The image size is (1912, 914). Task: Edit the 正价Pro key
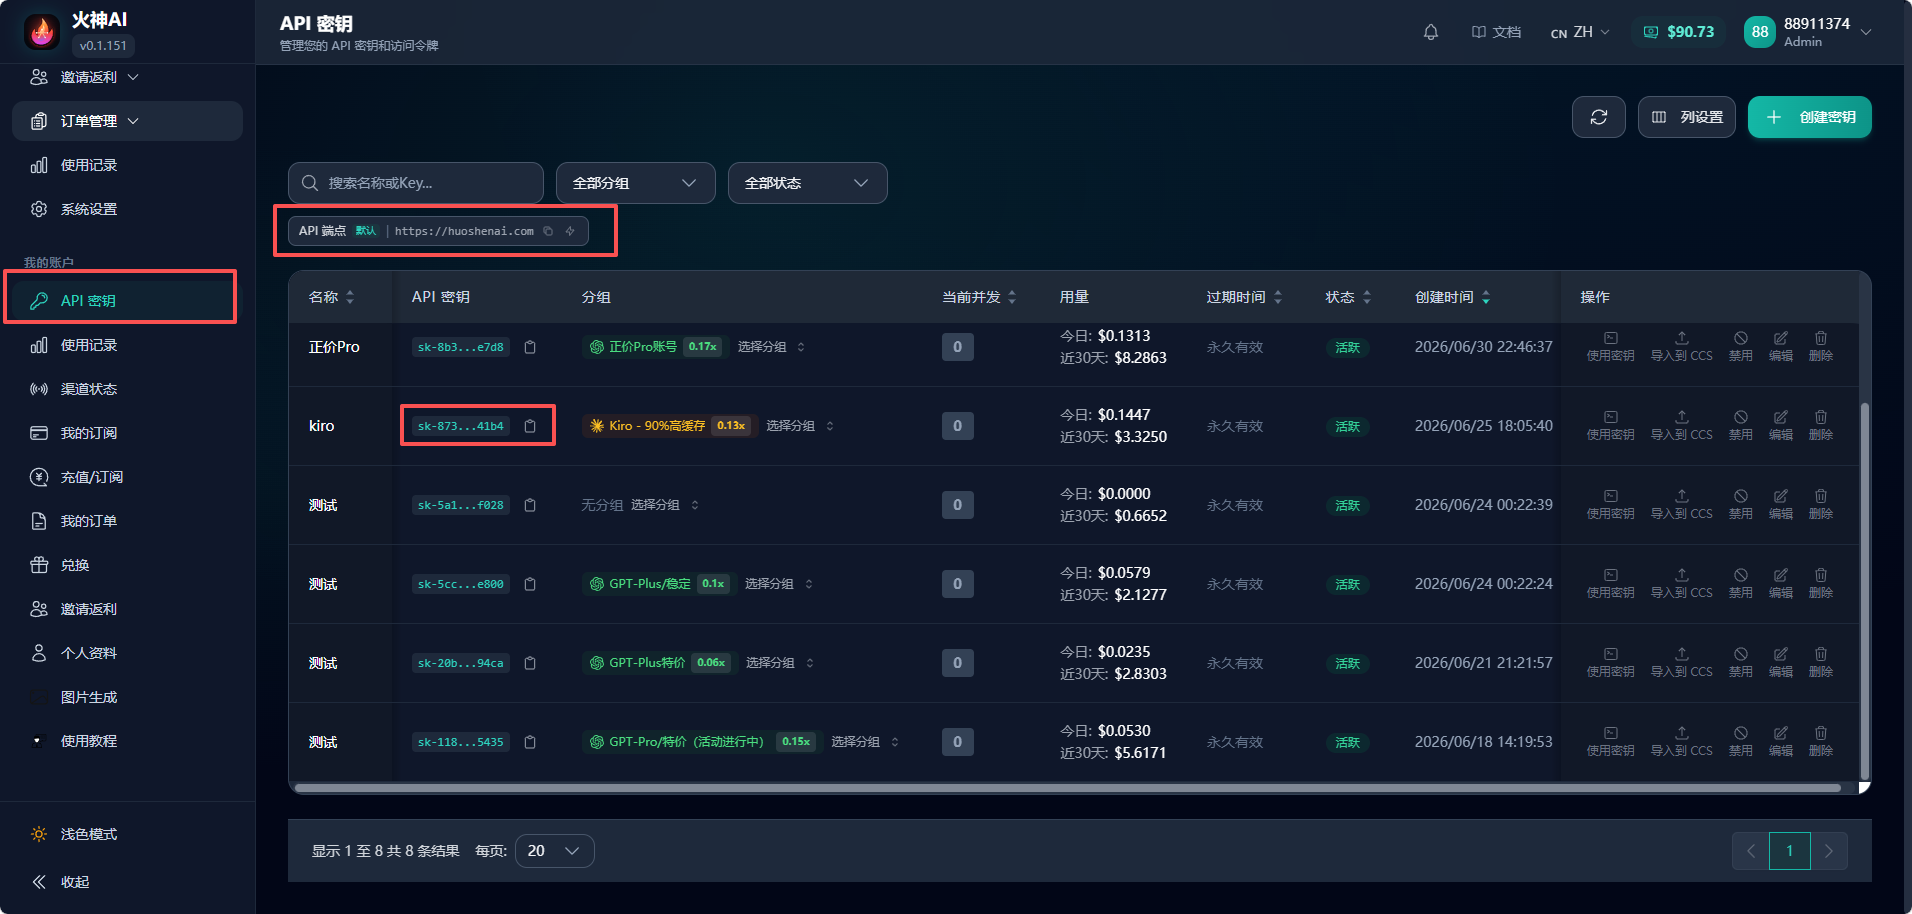click(1781, 346)
